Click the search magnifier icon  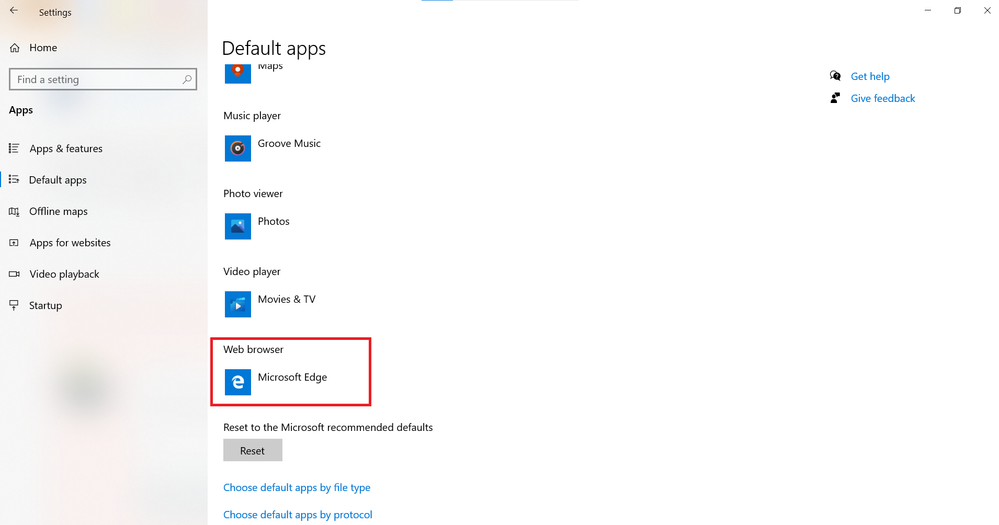(x=187, y=80)
